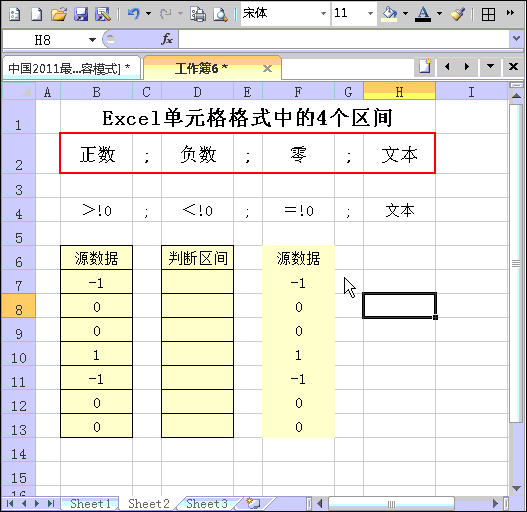The width and height of the screenshot is (527, 512).
Task: Click horizontal scrollbar thumb
Action: pos(392,503)
